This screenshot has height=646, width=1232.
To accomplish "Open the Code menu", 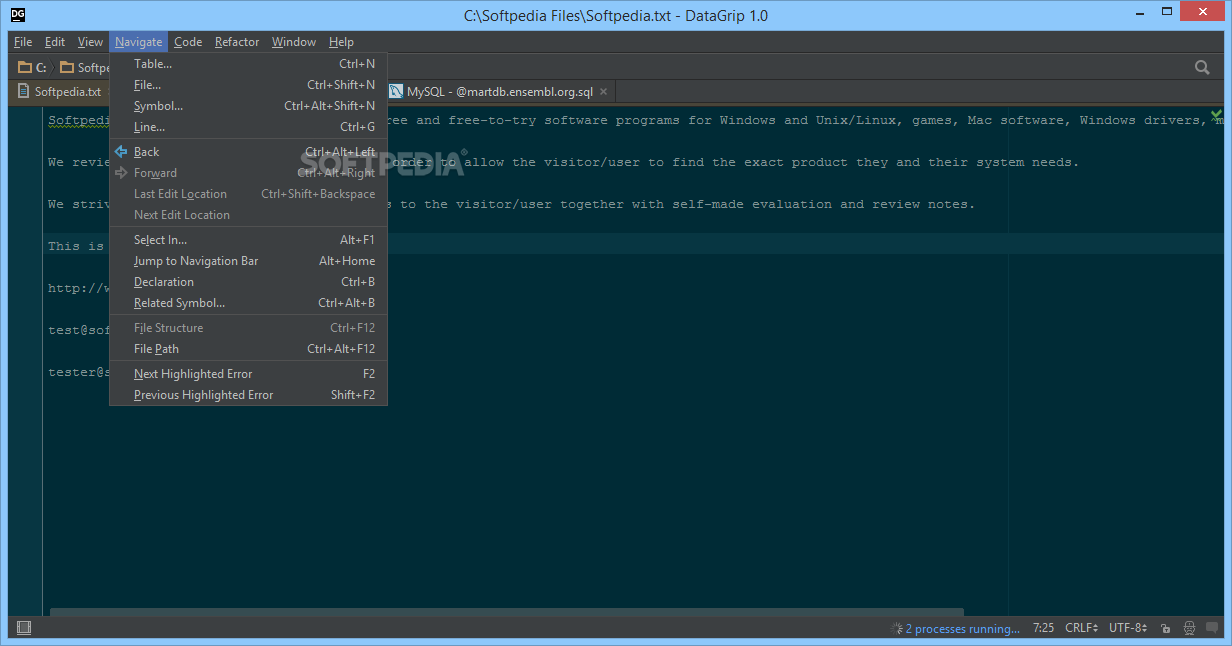I will tap(188, 42).
